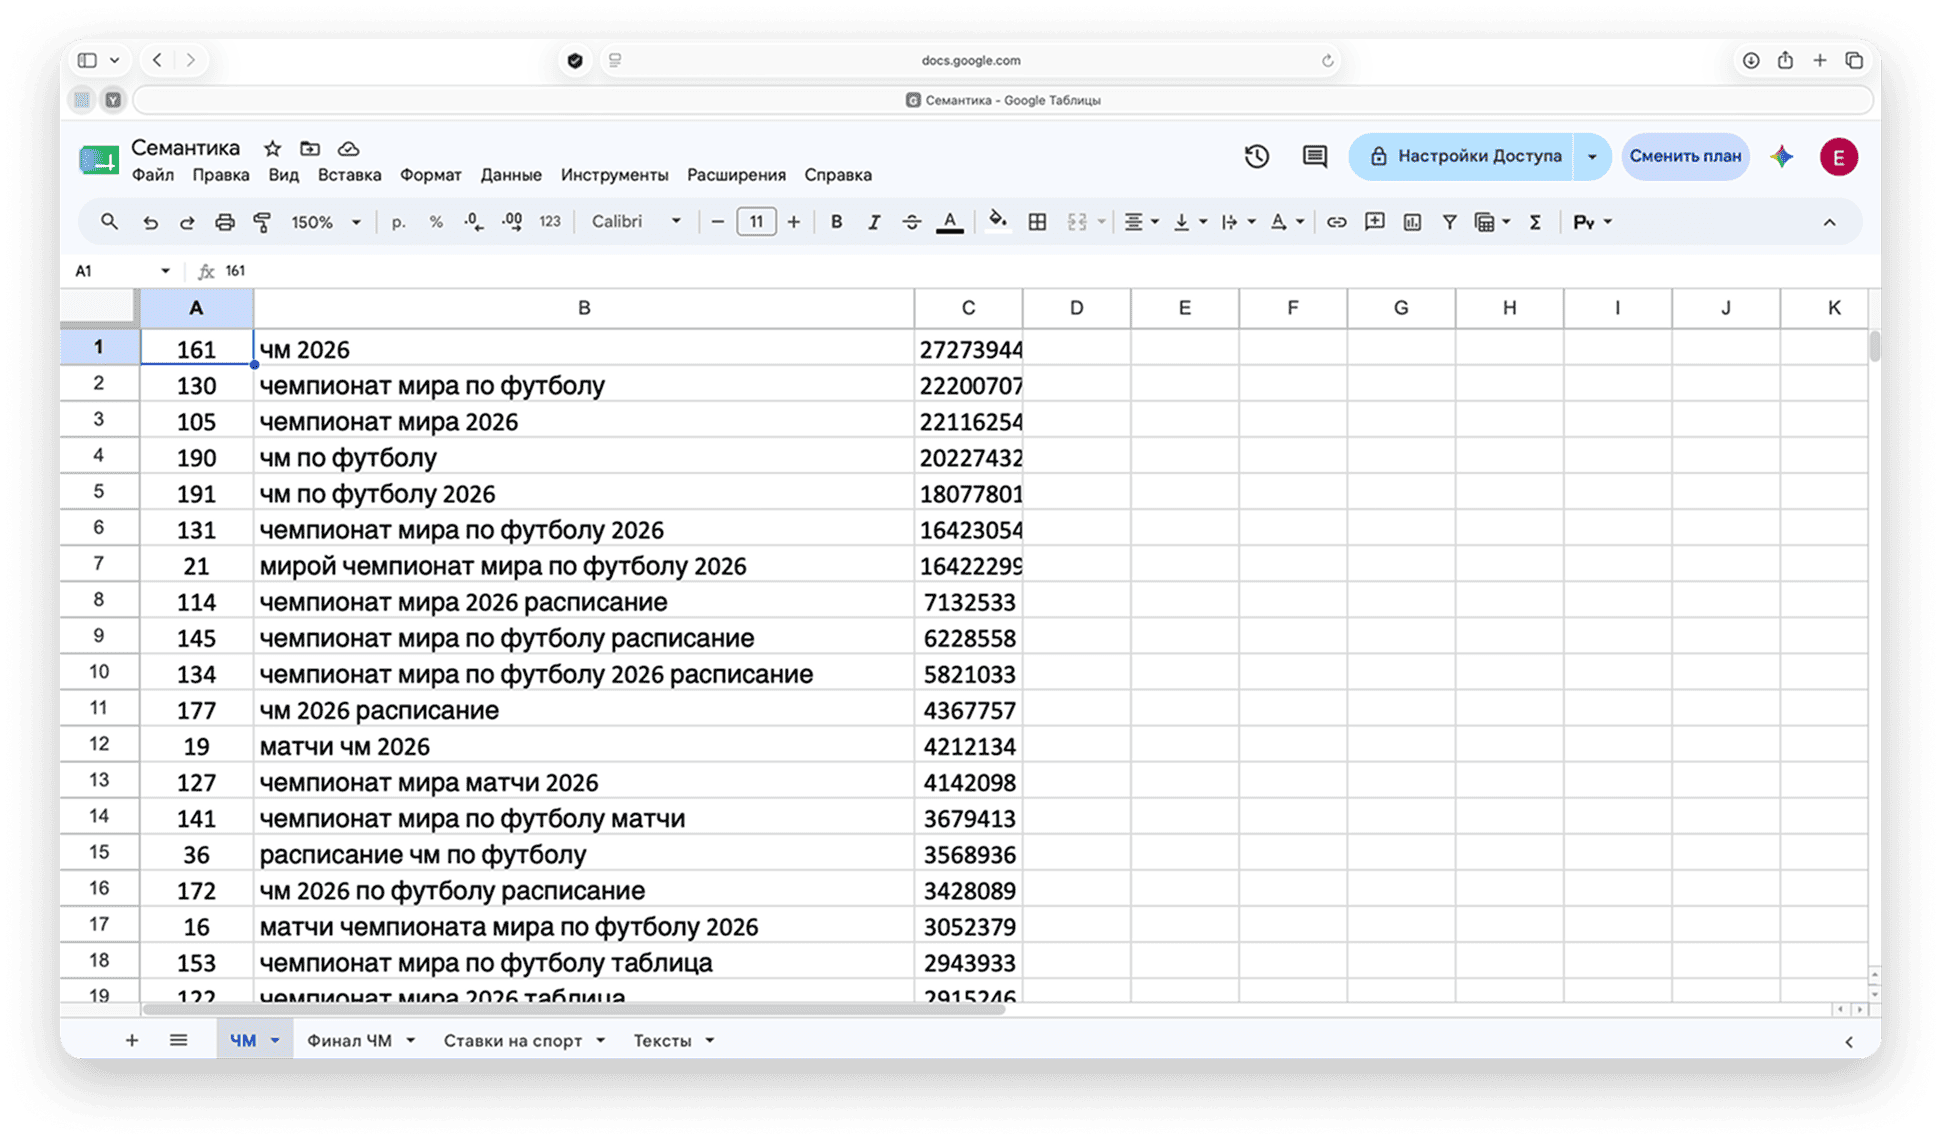This screenshot has height=1140, width=1942.
Task: Open the borders tool
Action: coord(1038,222)
